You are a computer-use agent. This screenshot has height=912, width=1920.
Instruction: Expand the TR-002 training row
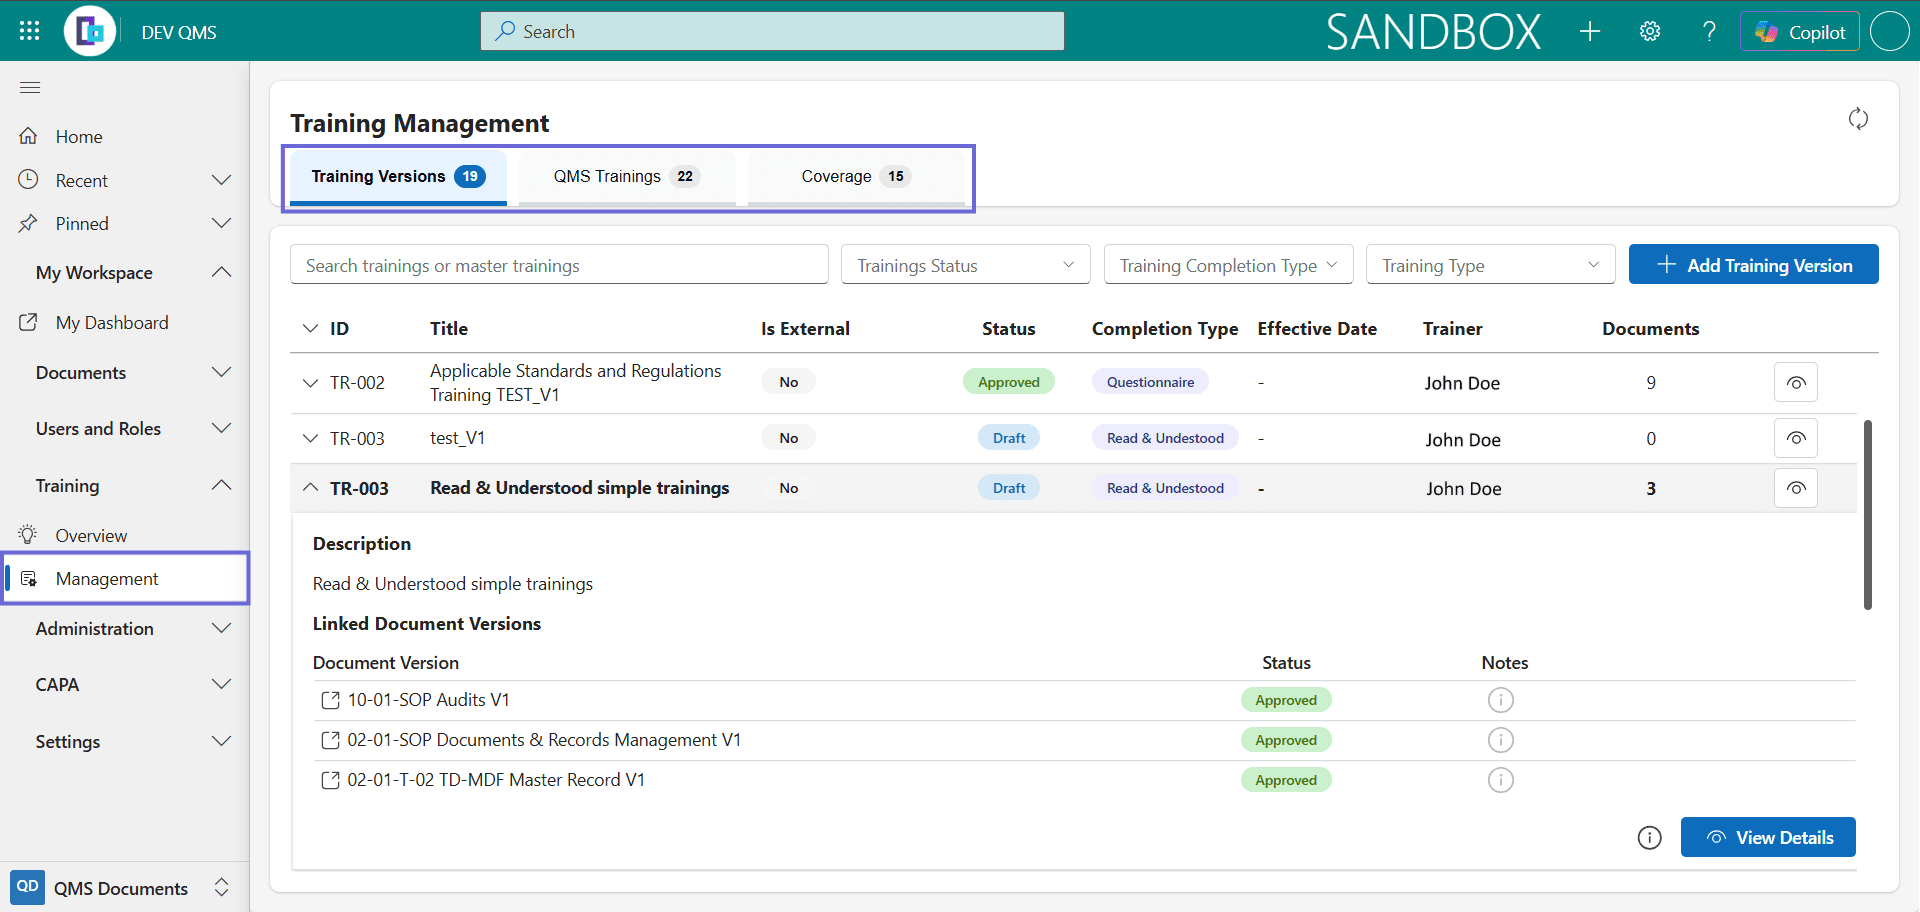pos(310,382)
